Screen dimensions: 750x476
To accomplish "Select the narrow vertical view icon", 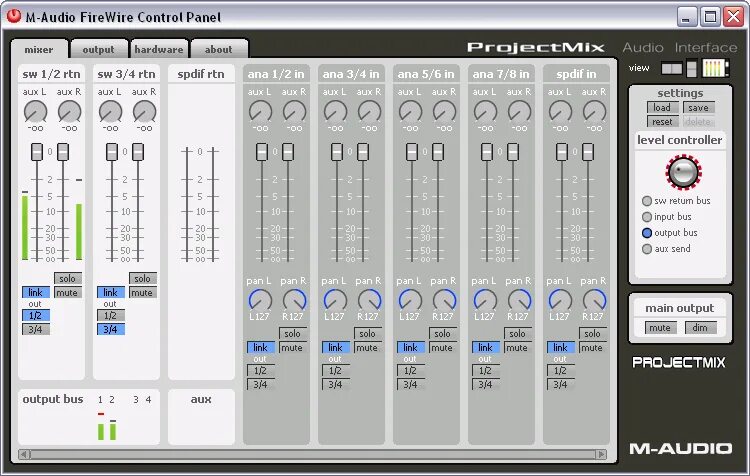I will coord(692,68).
